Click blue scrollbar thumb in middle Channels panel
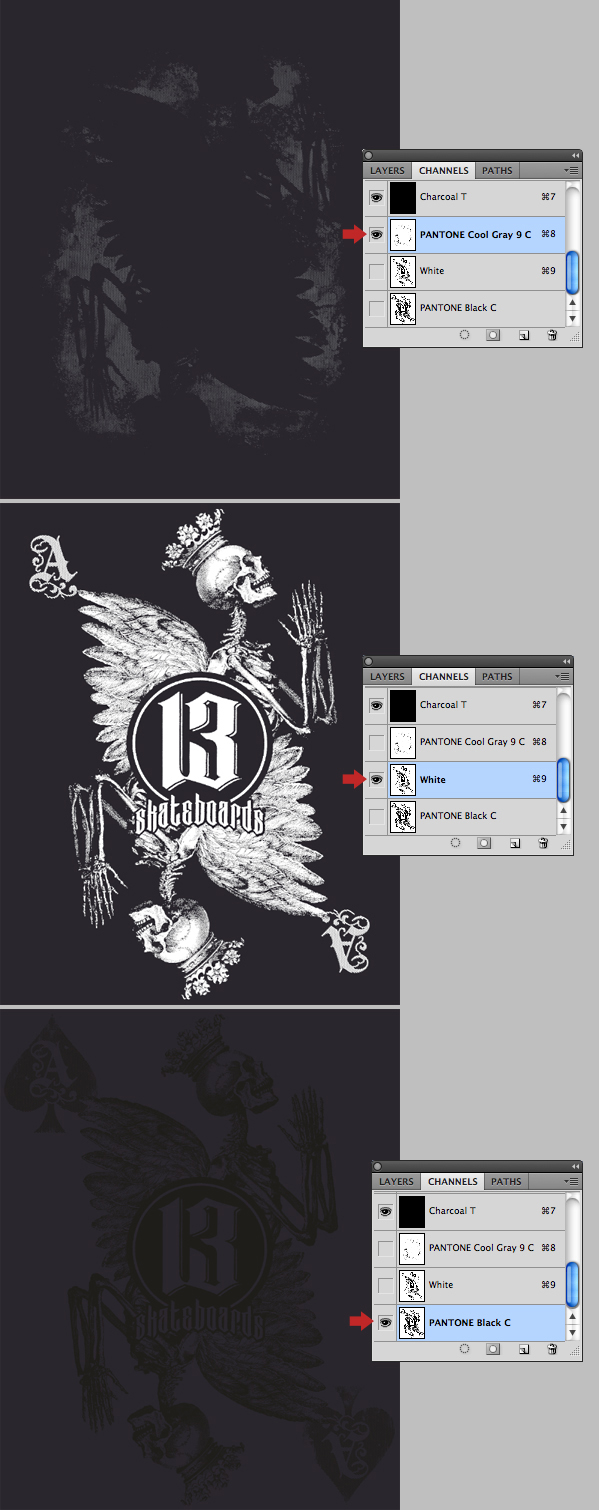The image size is (600, 1510). 564,779
